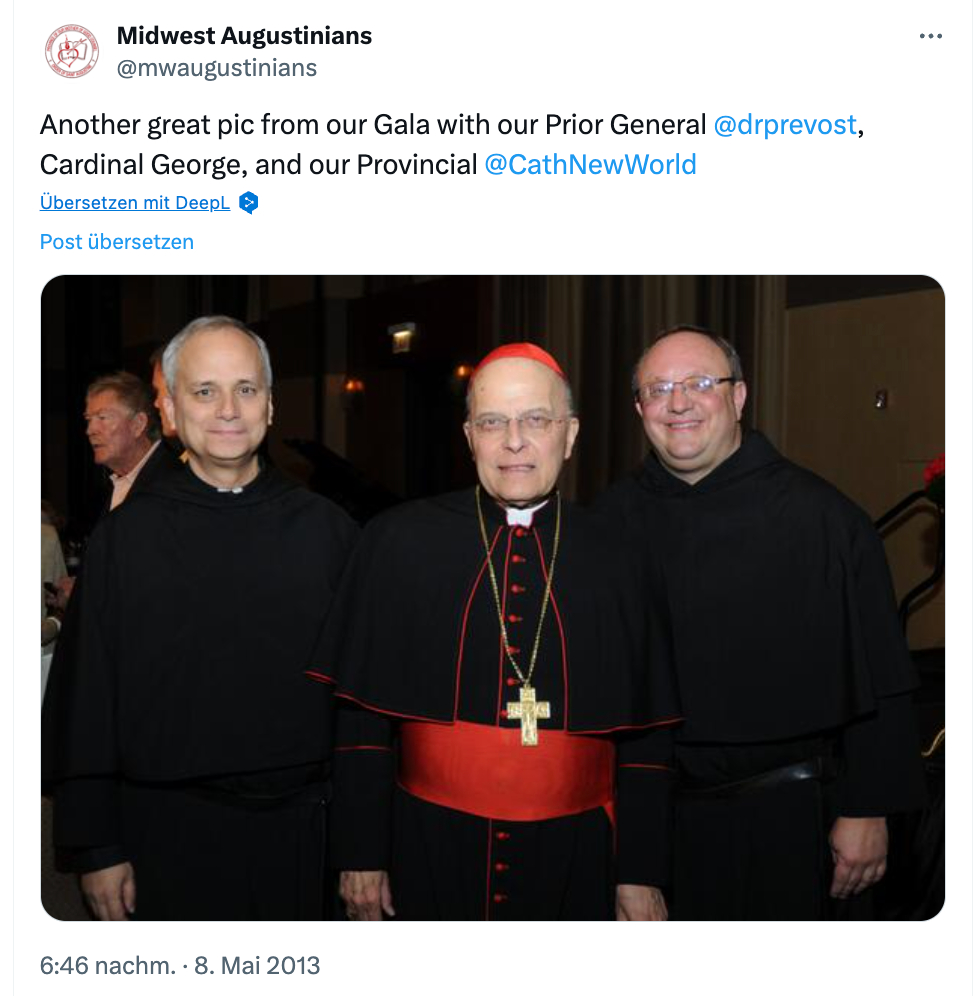Click the gold cross in the photo
980x996 pixels.
528,714
